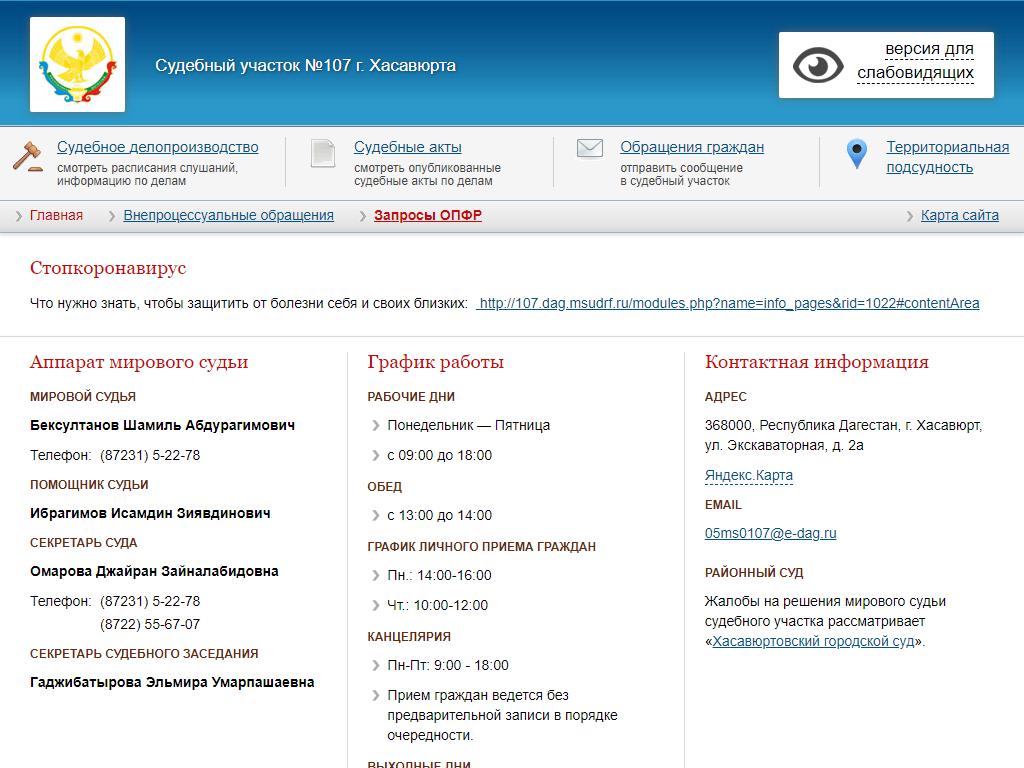Select Внепроцессуальные обращения menu item
The image size is (1024, 768).
click(228, 215)
